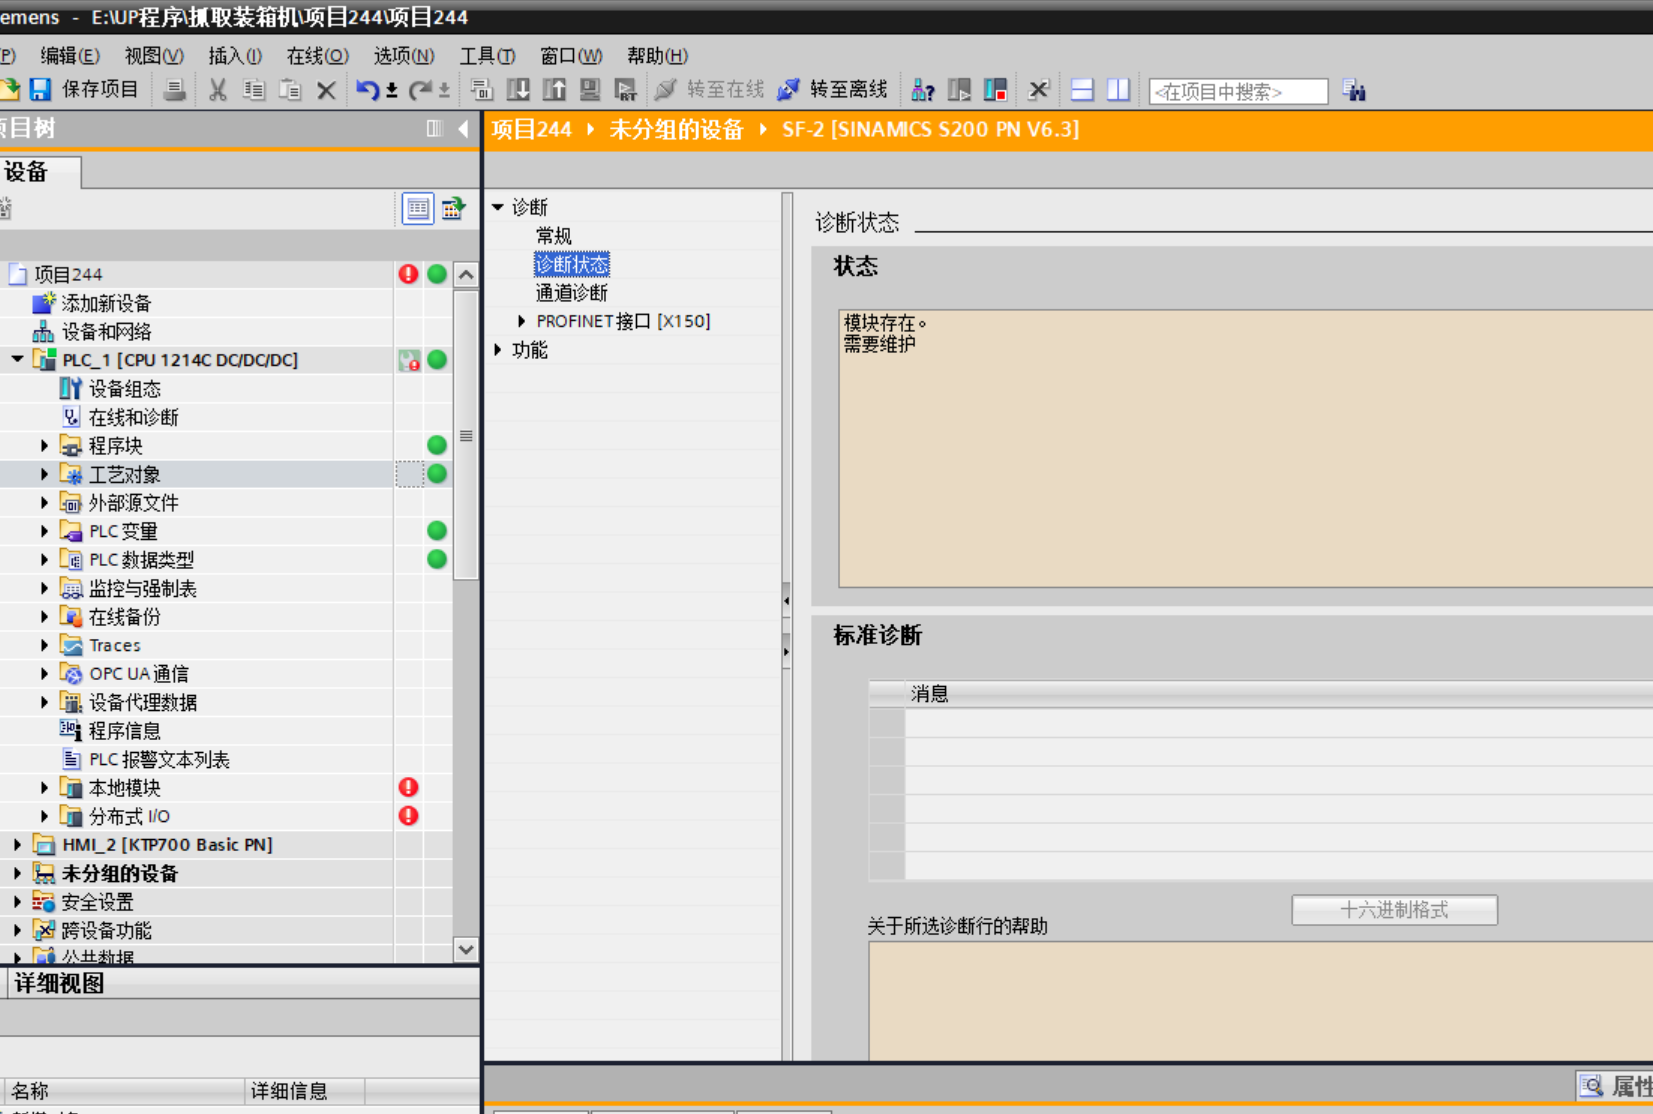Click the download to device icon
The width and height of the screenshot is (1653, 1114).
[x=518, y=90]
